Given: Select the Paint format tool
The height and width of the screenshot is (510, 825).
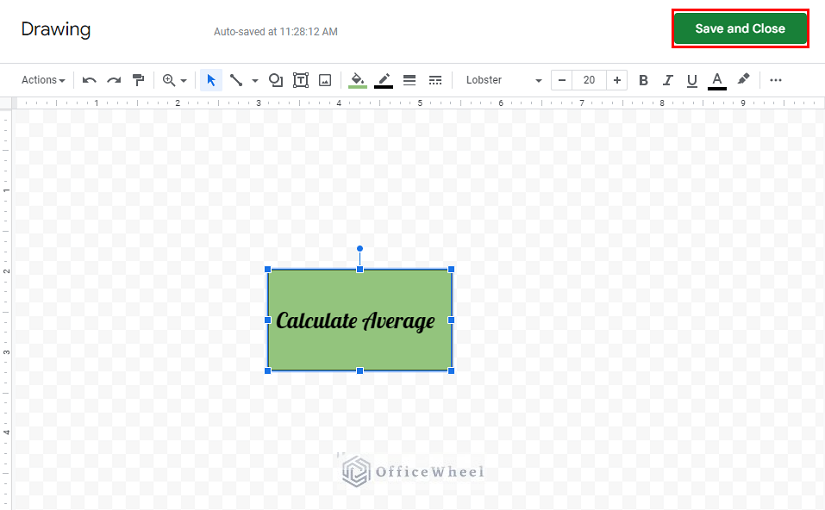Looking at the screenshot, I should click(139, 80).
